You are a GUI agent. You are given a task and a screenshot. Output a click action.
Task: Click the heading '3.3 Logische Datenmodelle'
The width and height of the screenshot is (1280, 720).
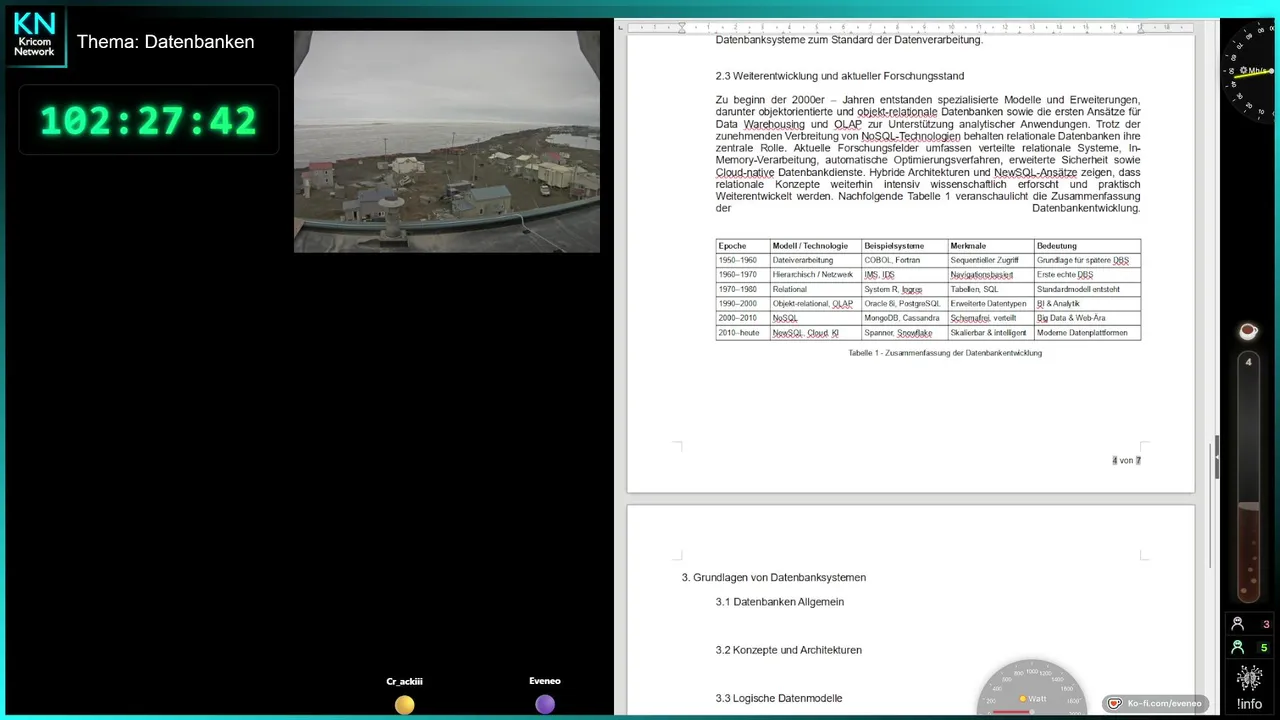(779, 698)
